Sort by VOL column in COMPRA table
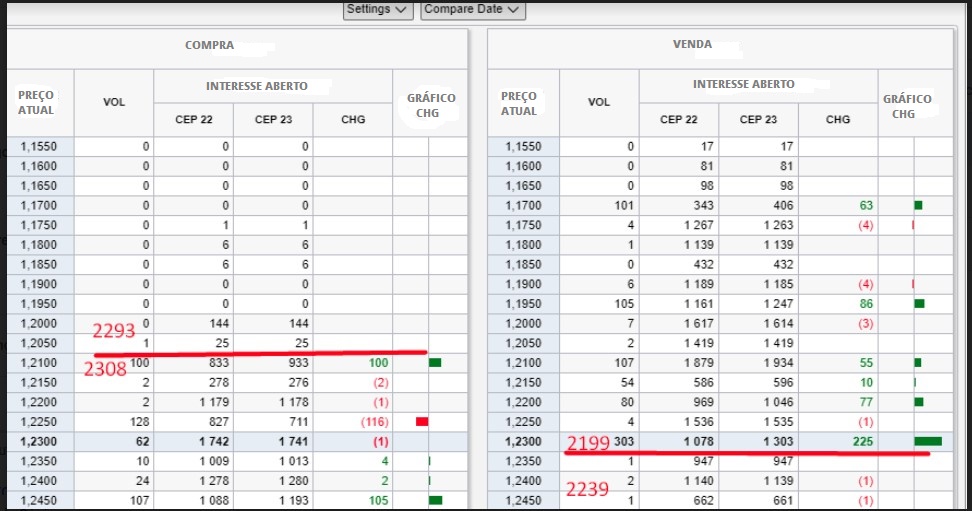 click(114, 102)
